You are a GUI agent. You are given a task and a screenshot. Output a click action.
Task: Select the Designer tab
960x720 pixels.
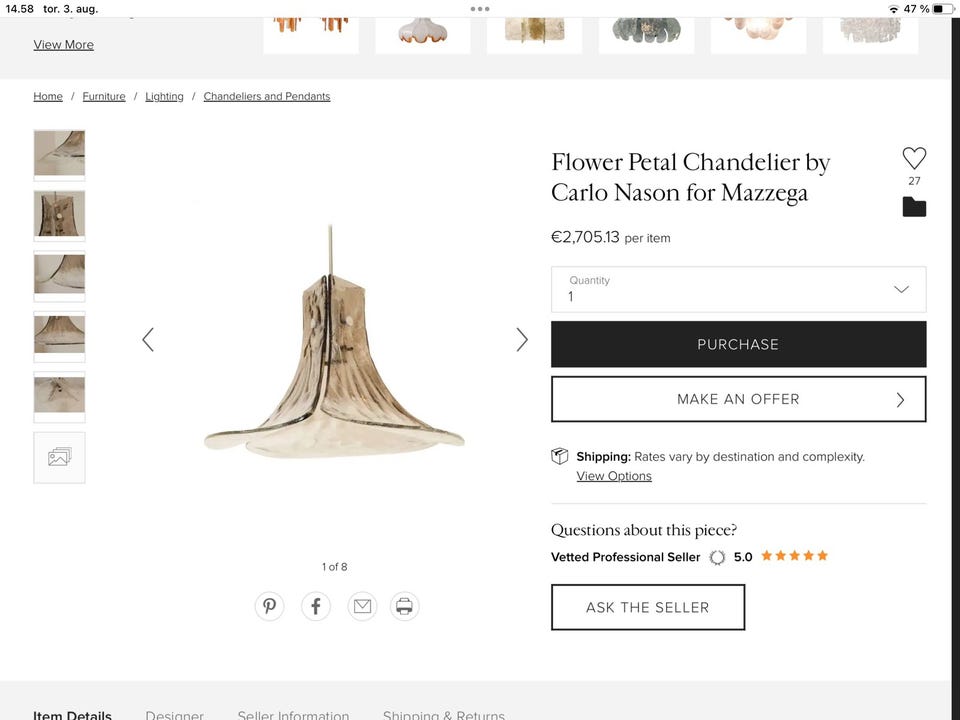pyautogui.click(x=174, y=715)
